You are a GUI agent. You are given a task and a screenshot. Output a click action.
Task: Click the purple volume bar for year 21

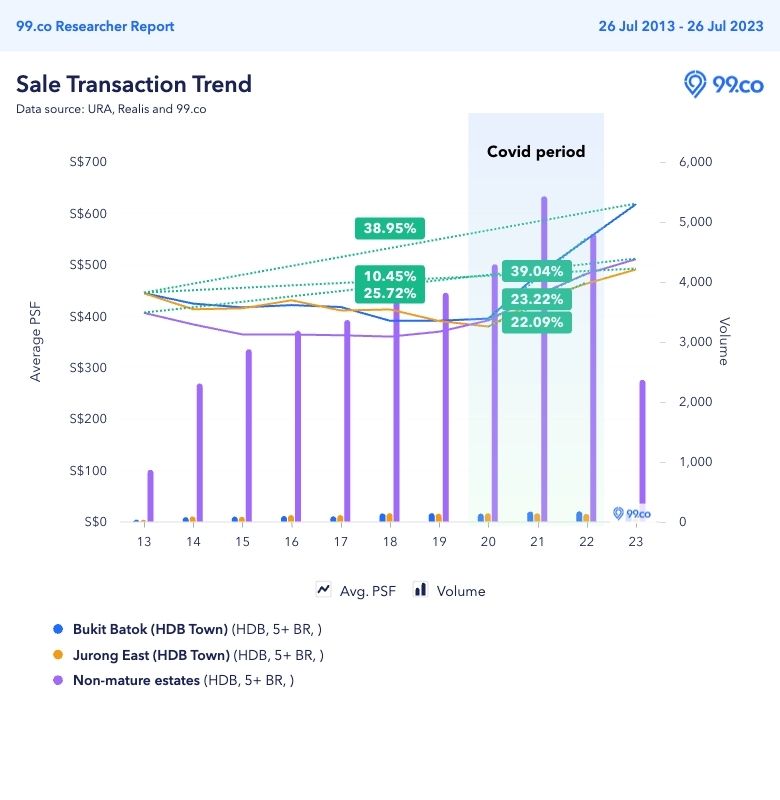[x=544, y=359]
